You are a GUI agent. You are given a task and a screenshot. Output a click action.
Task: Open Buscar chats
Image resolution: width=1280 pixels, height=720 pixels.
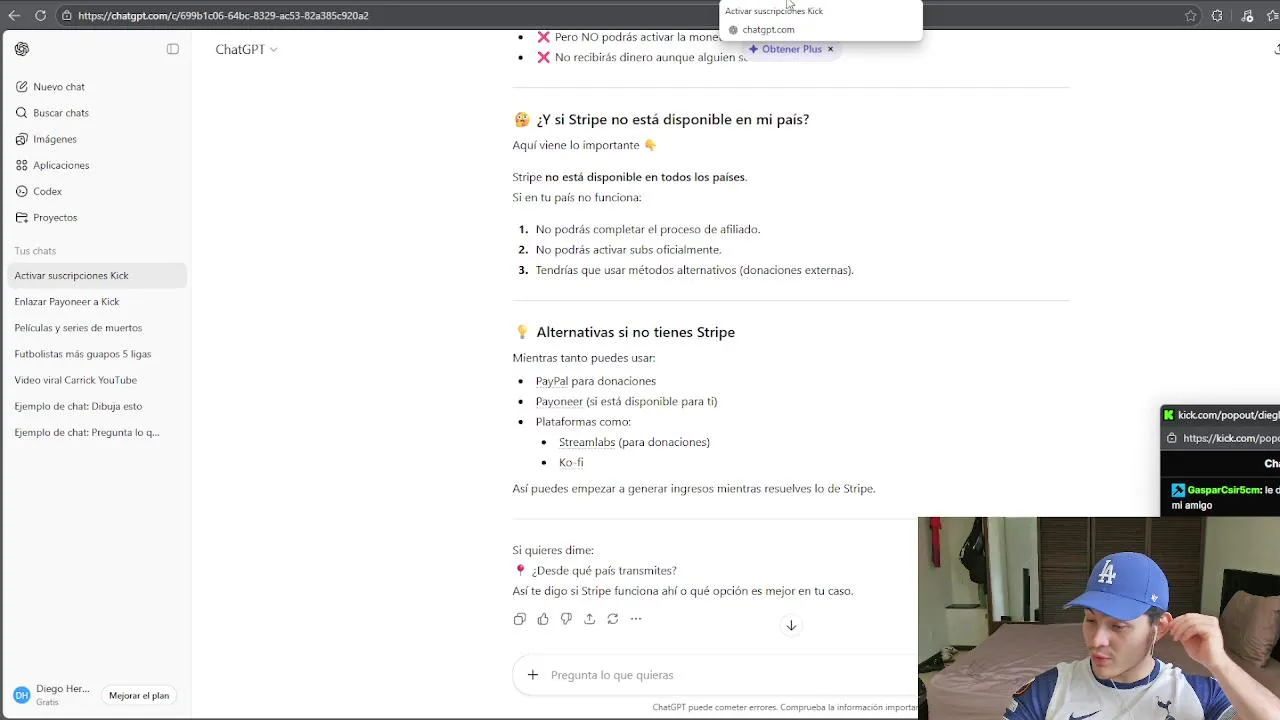(x=97, y=113)
